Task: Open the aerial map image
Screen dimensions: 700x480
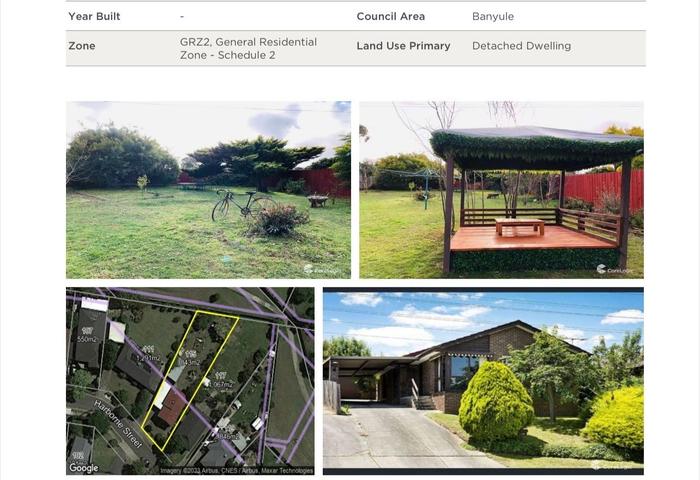Action: click(190, 381)
